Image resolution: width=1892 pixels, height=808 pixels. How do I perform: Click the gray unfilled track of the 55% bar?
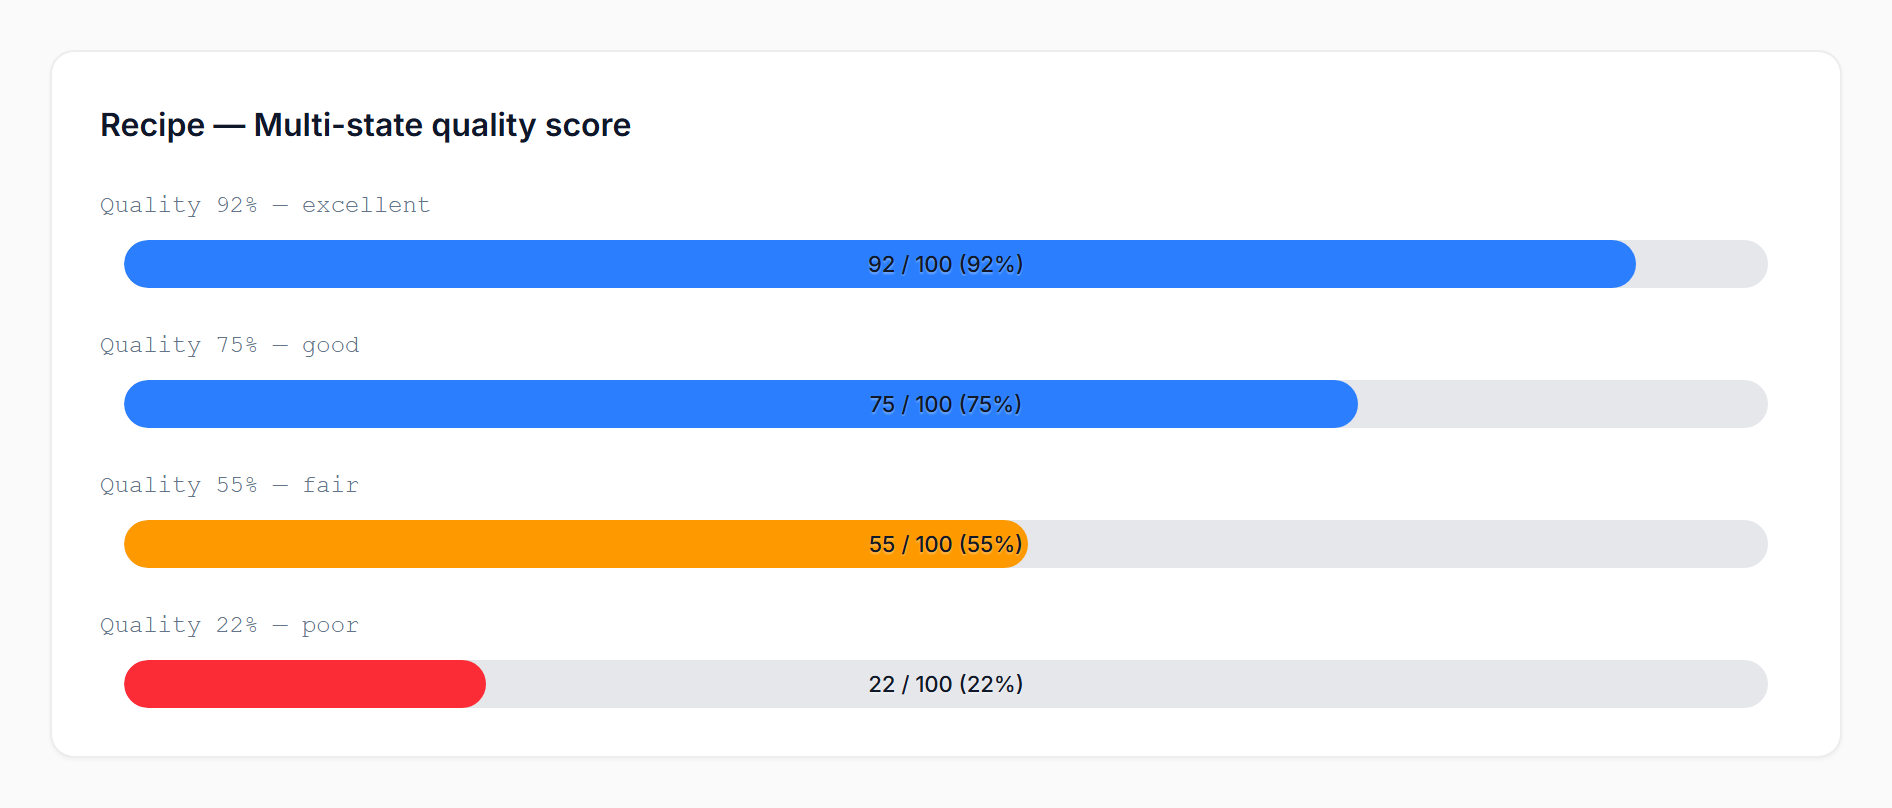click(x=1400, y=544)
